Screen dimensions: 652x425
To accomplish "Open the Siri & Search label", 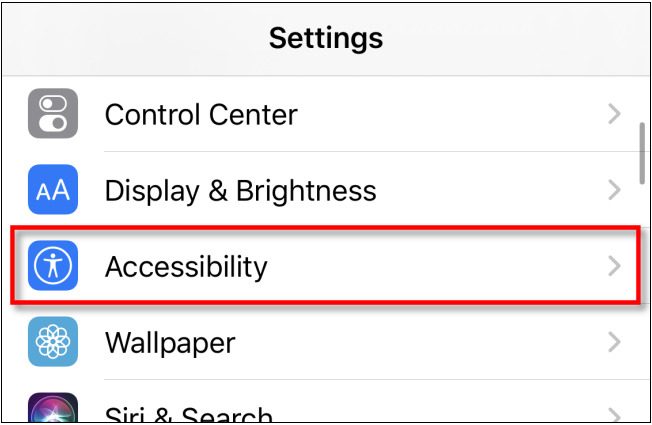I will click(x=189, y=414).
